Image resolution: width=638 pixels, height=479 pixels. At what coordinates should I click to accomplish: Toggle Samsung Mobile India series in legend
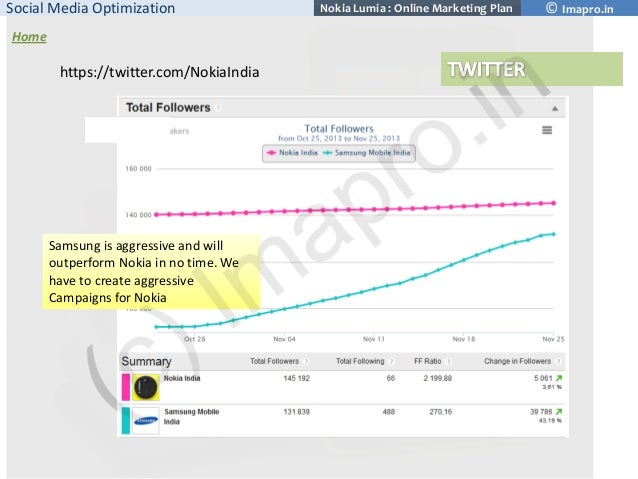click(x=367, y=153)
